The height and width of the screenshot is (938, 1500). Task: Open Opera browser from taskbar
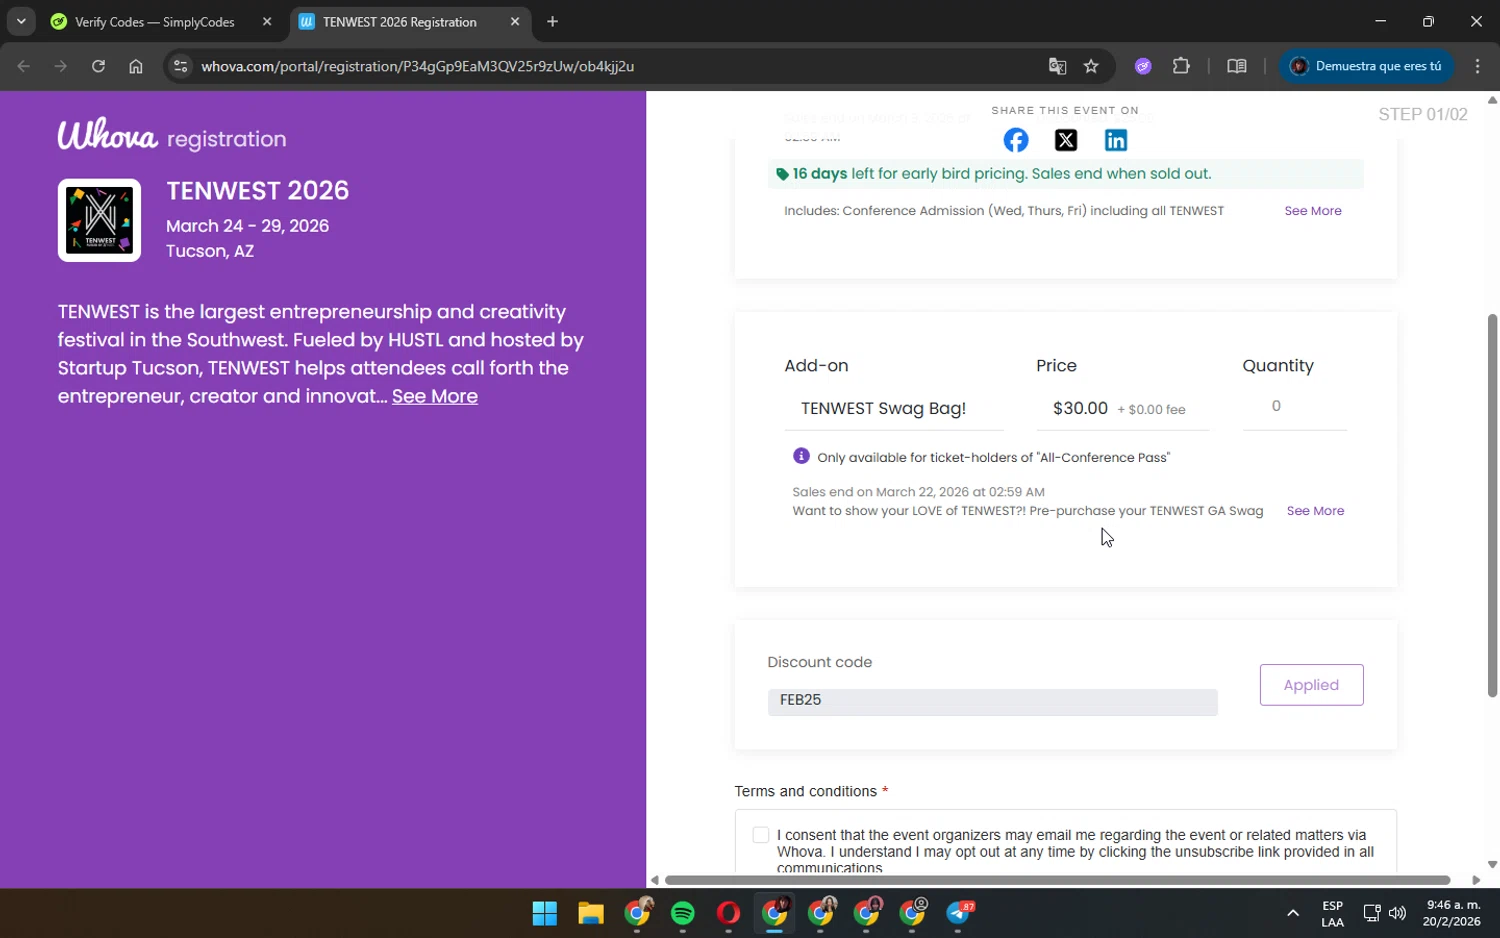pos(729,913)
